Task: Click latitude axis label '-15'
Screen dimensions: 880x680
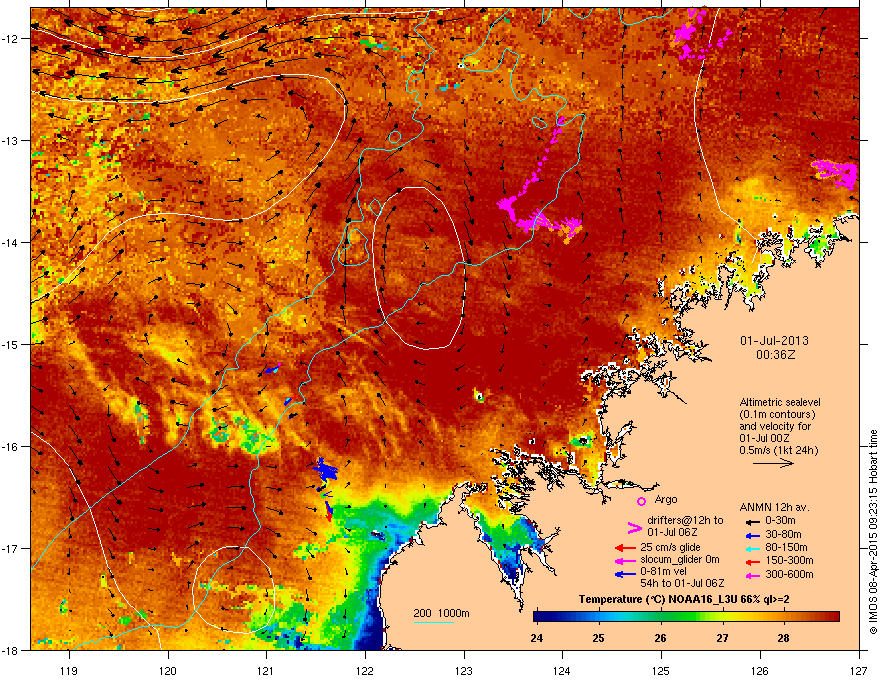Action: coord(10,344)
